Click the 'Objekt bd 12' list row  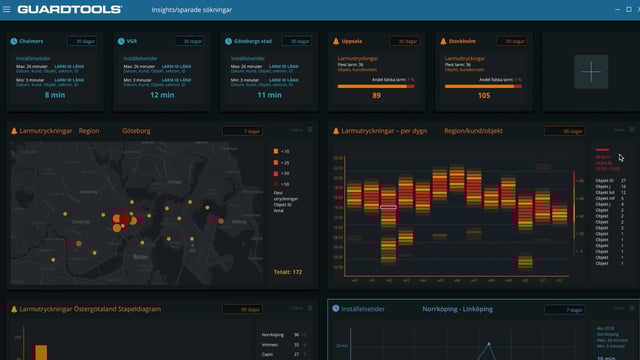pyautogui.click(x=611, y=192)
